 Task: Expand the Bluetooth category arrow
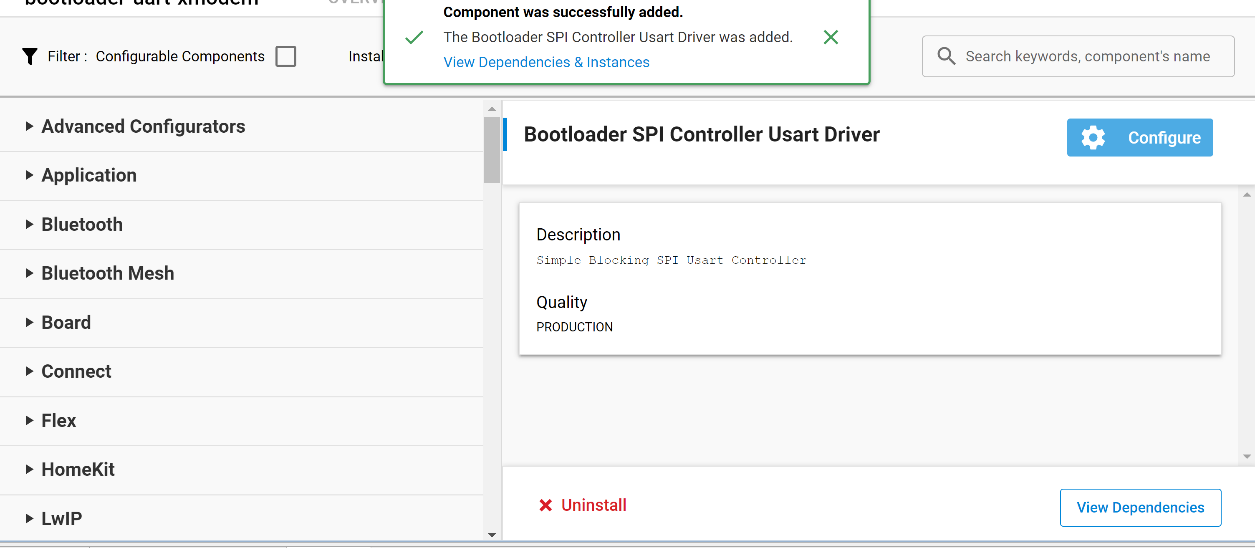click(30, 225)
